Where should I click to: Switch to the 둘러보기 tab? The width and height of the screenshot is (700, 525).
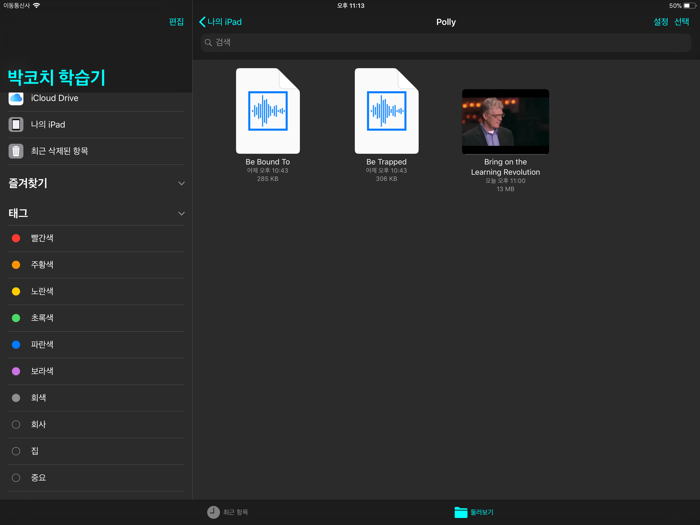[474, 512]
